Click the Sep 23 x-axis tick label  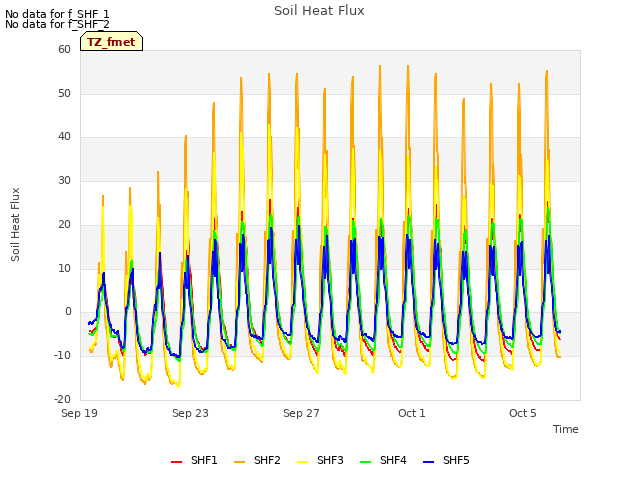[x=190, y=413]
